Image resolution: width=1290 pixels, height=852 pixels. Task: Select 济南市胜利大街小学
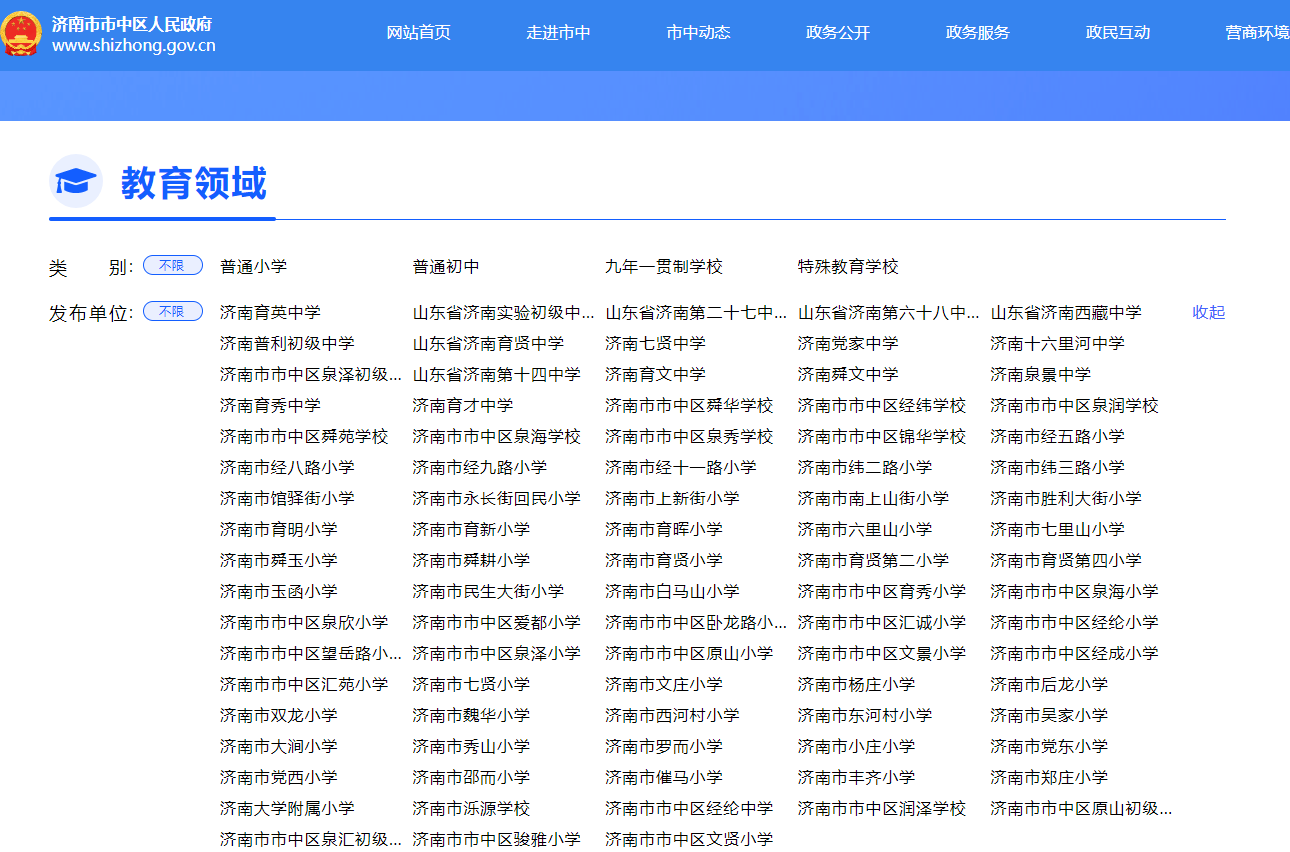click(1066, 498)
